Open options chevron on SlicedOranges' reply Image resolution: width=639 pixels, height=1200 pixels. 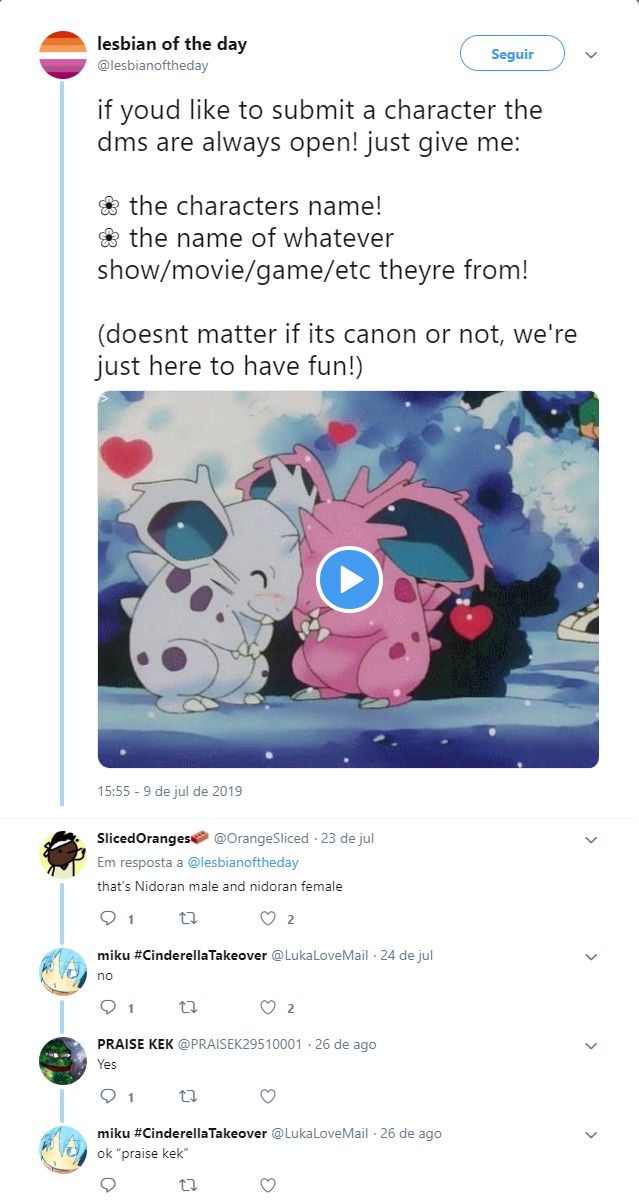[591, 840]
